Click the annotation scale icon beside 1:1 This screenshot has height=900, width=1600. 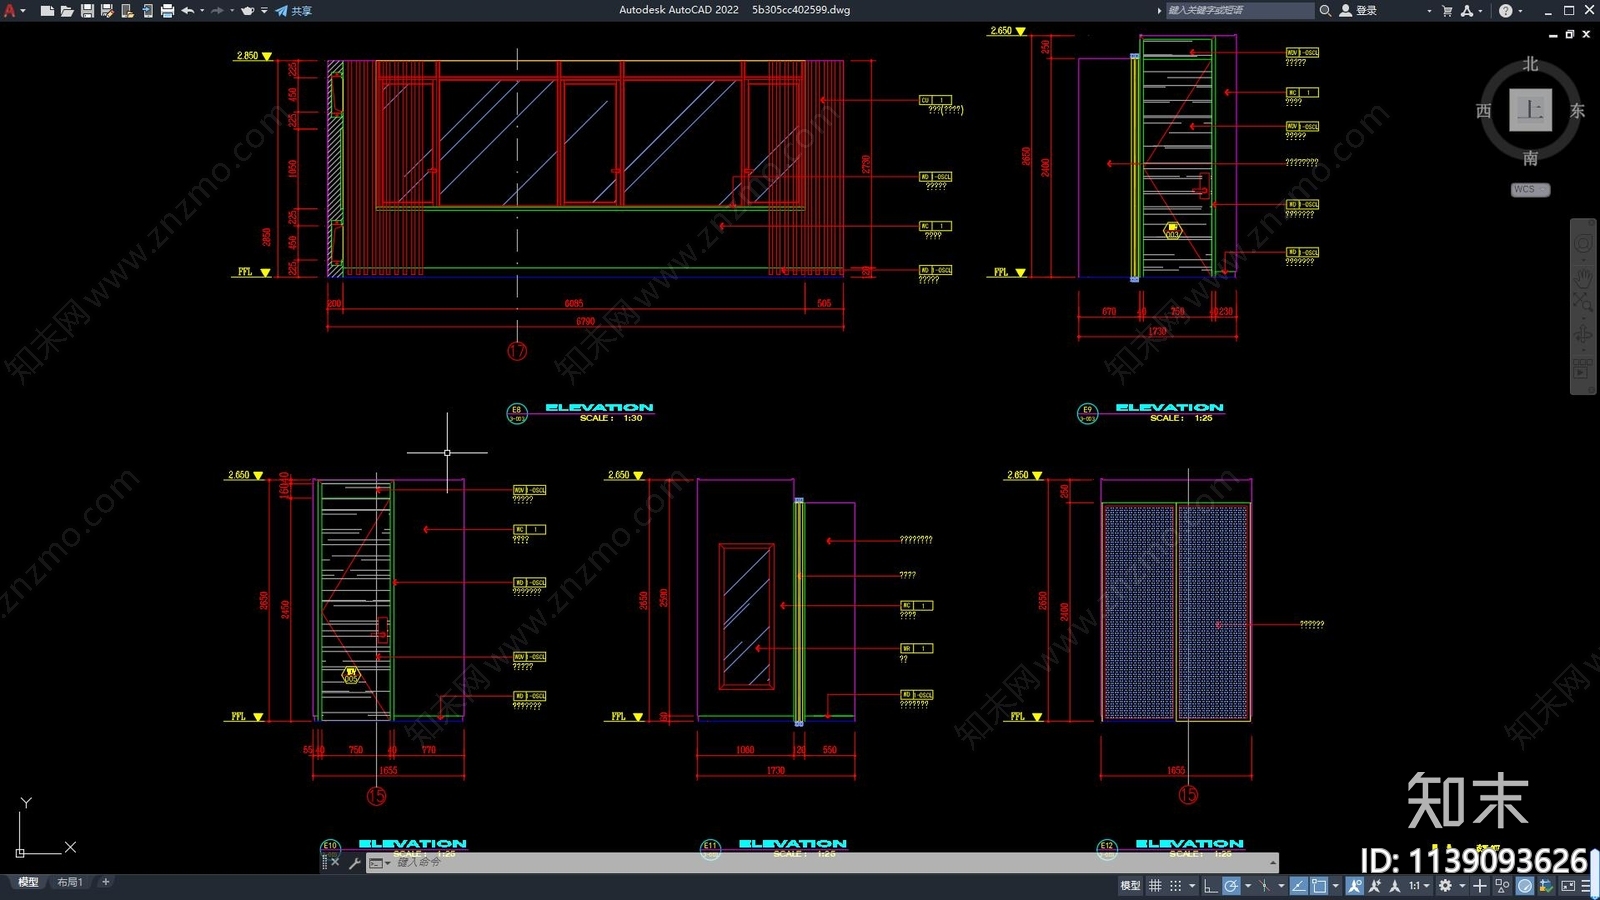(1395, 886)
